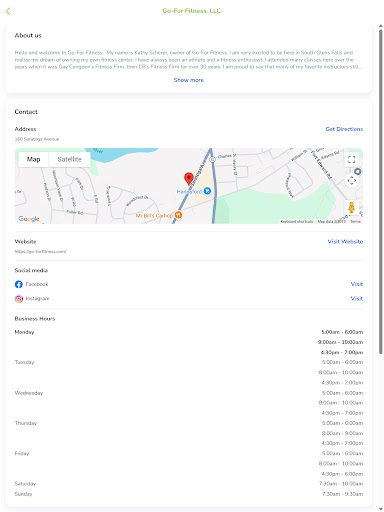Click the Instagram logo icon

pyautogui.click(x=19, y=298)
